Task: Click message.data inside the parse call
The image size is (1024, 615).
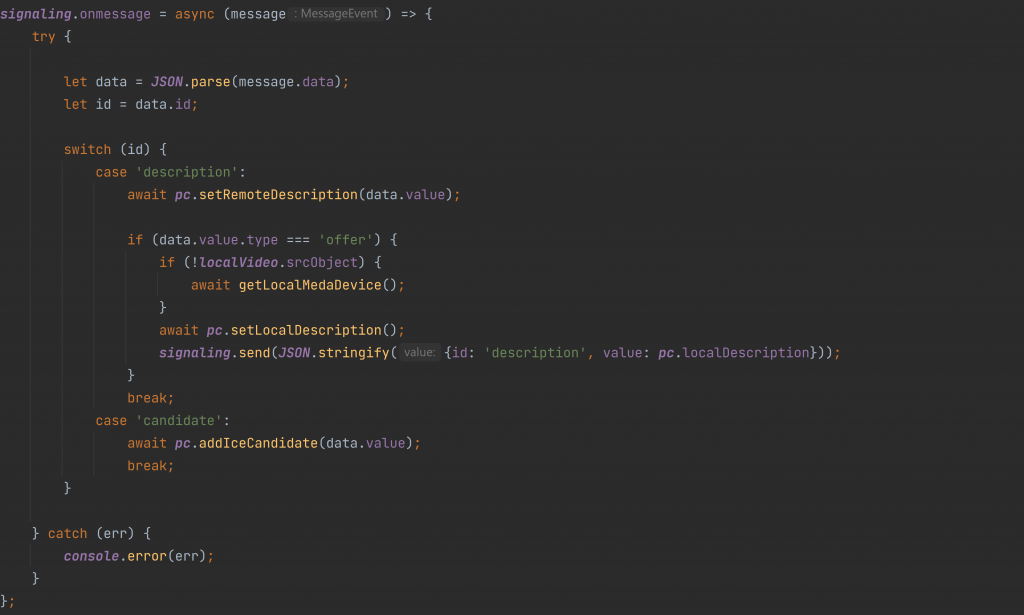Action: pyautogui.click(x=286, y=82)
